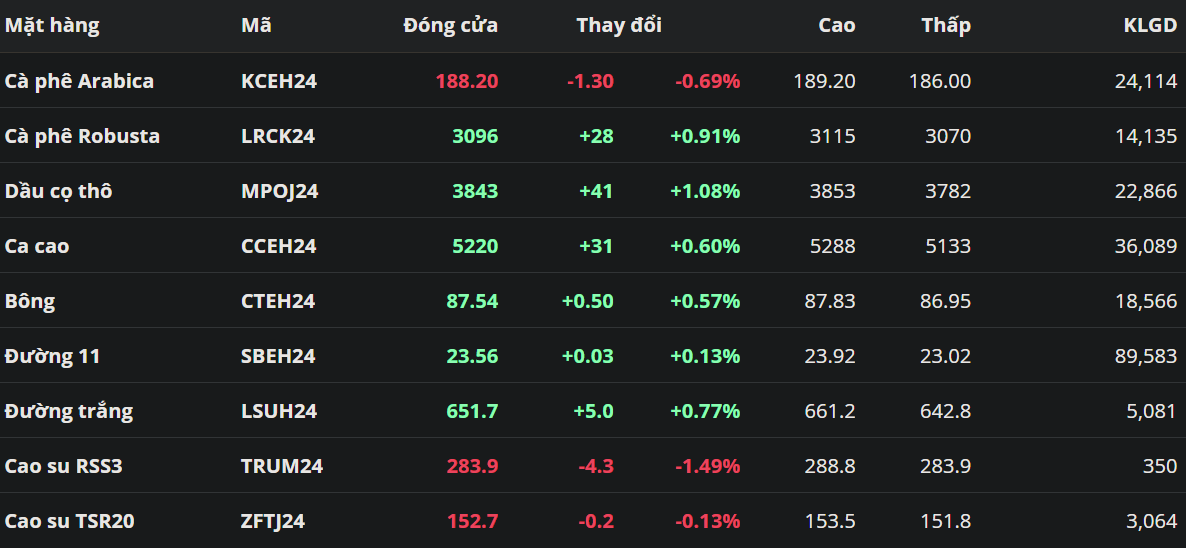Viewport: 1186px width, 548px height.
Task: Open the LRCK24 contract code
Action: point(278,136)
